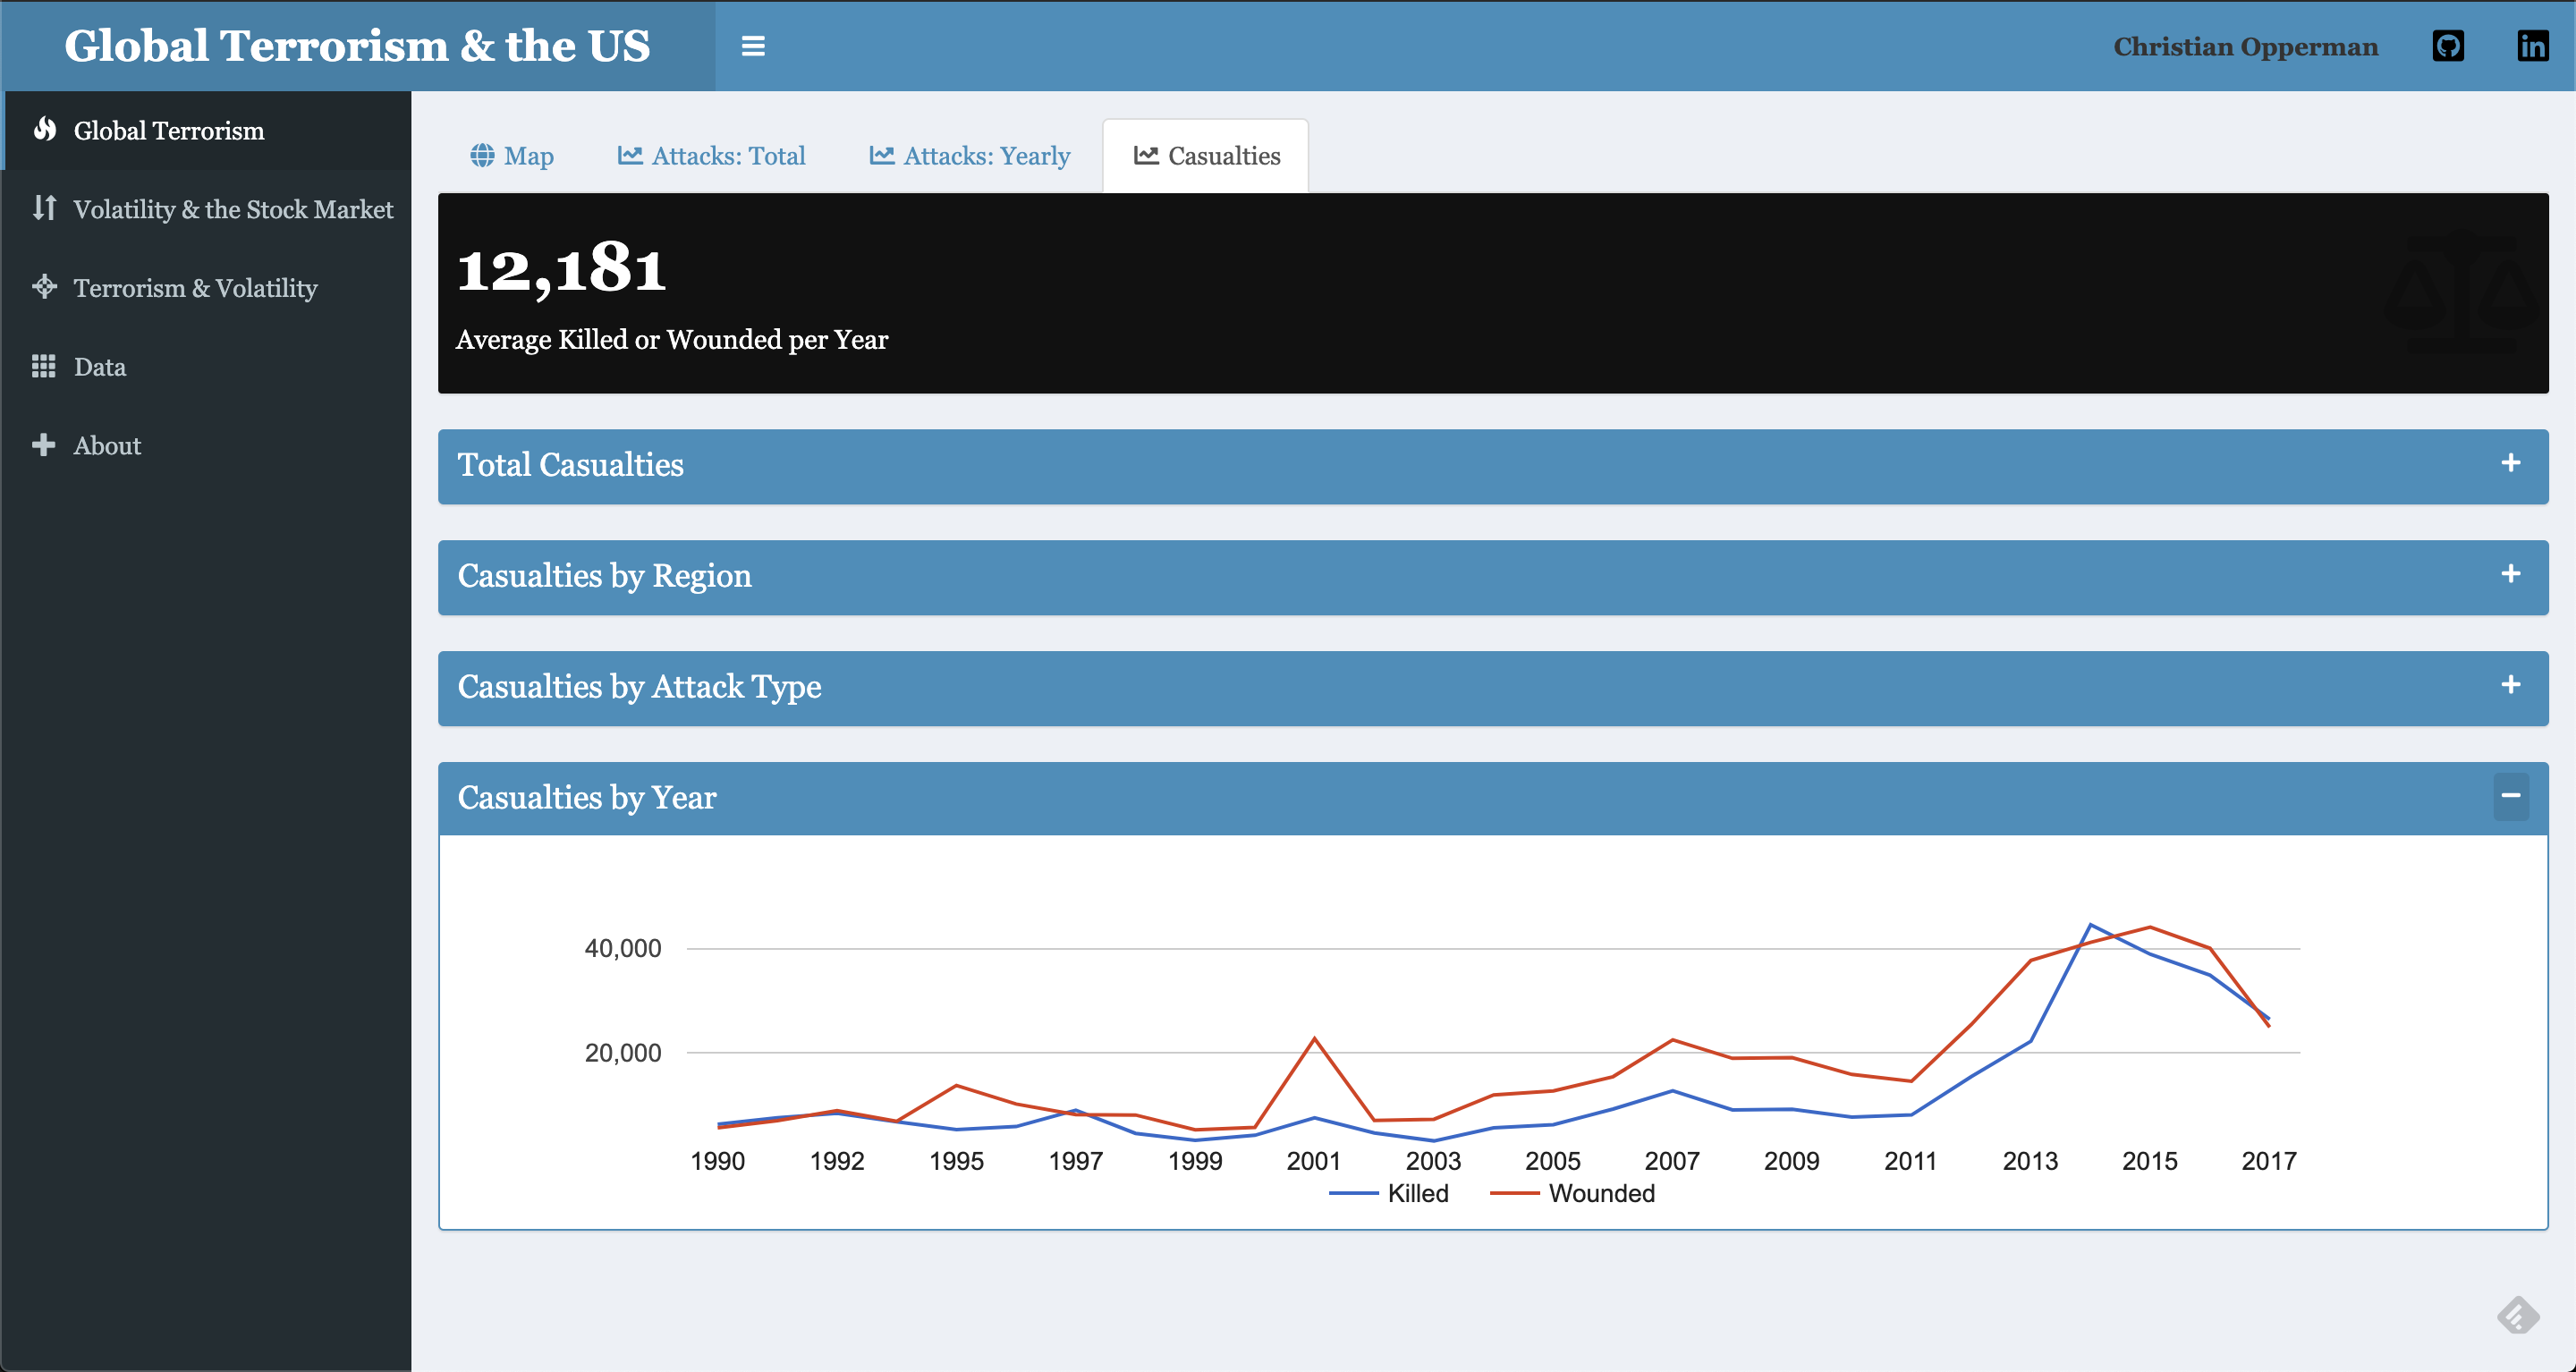Expand the Total Casualties panel
2576x1372 pixels.
coord(2510,463)
